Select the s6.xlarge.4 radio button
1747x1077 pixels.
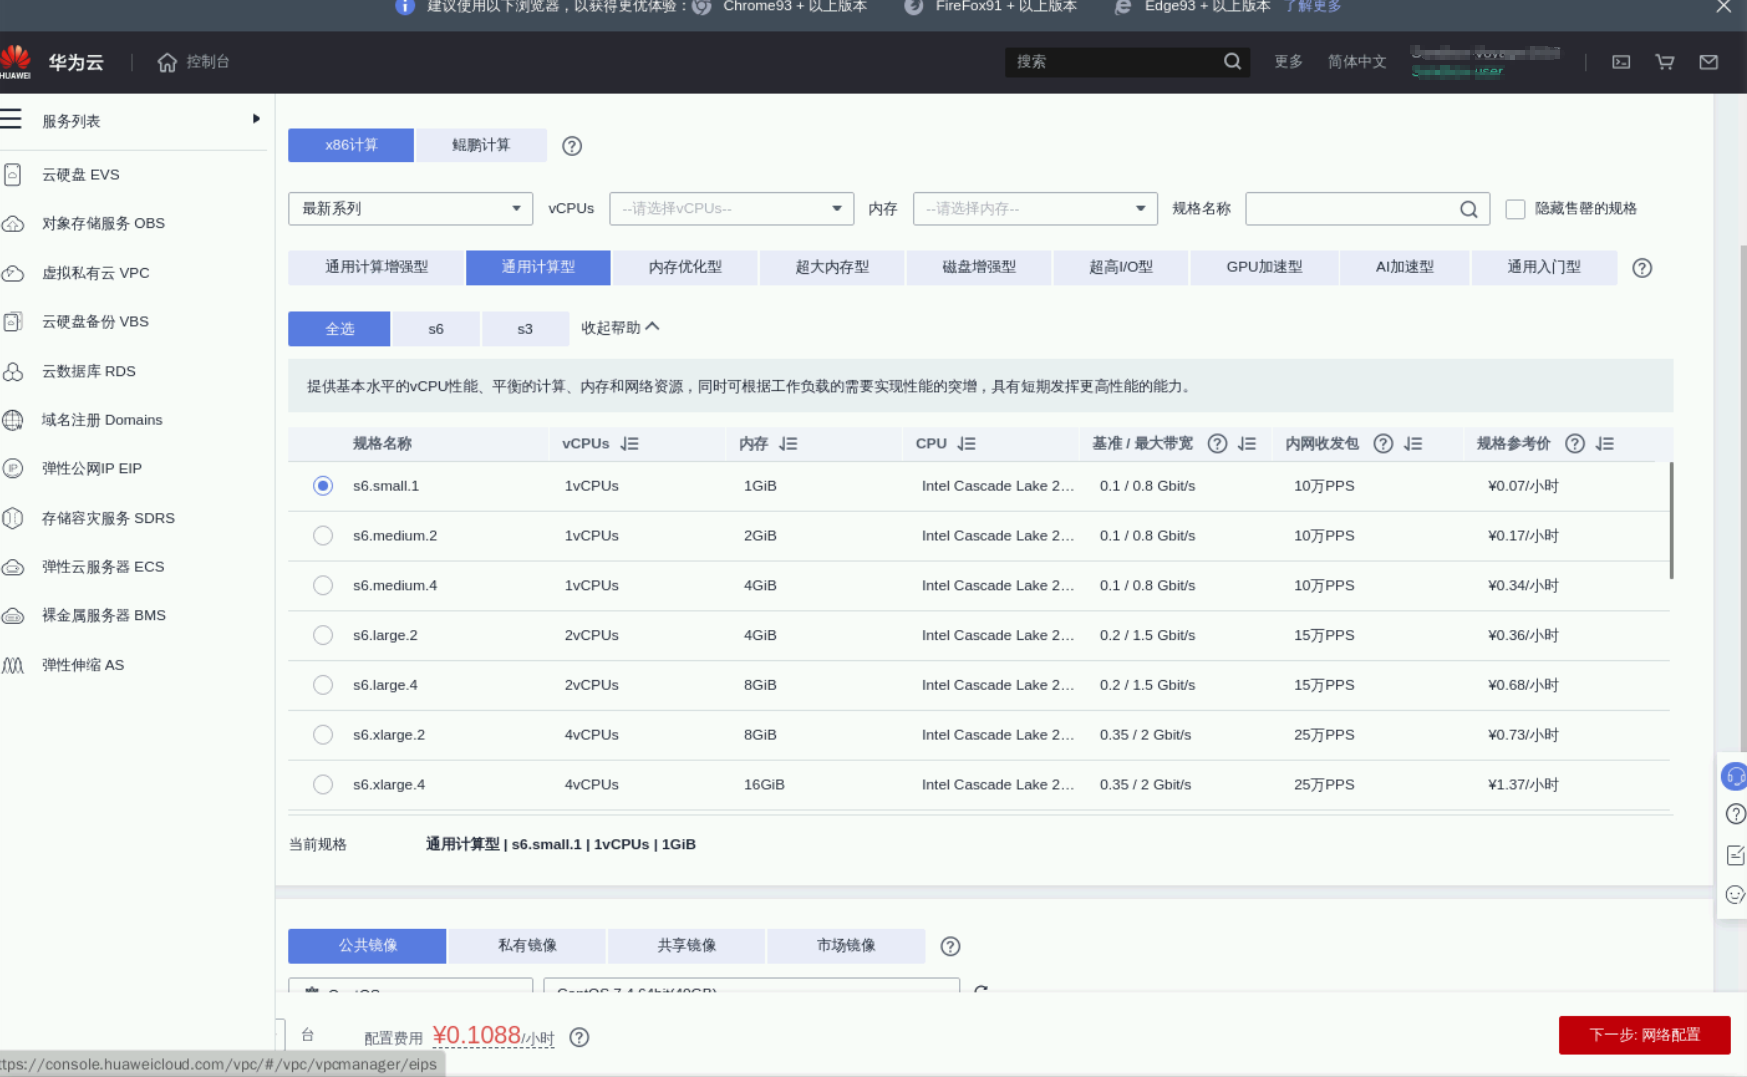tap(323, 785)
